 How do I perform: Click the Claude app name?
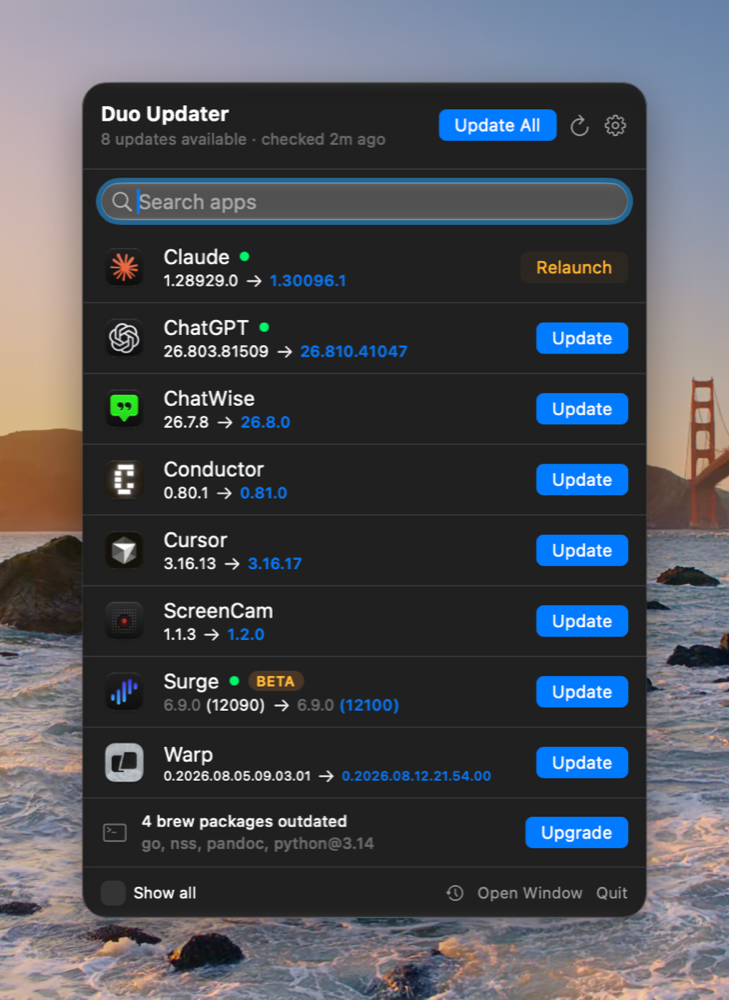tap(196, 257)
